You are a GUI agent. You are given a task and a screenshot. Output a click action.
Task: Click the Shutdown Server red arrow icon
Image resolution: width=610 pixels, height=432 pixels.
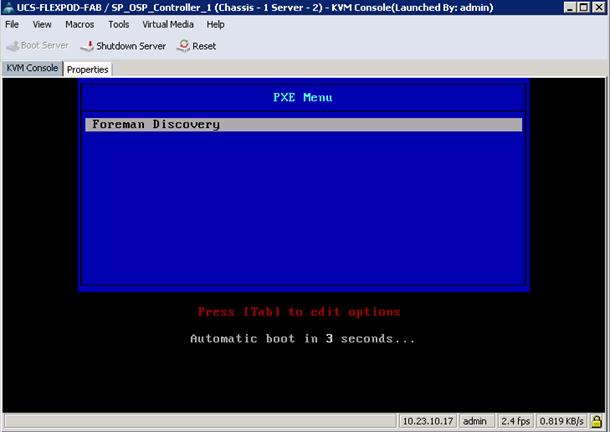point(87,46)
